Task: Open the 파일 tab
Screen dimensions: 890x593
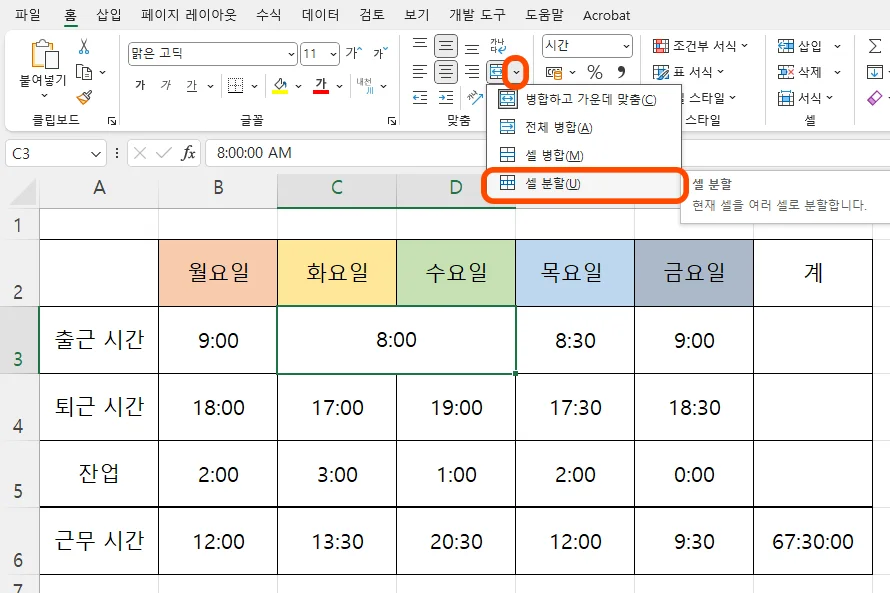Action: pos(28,15)
